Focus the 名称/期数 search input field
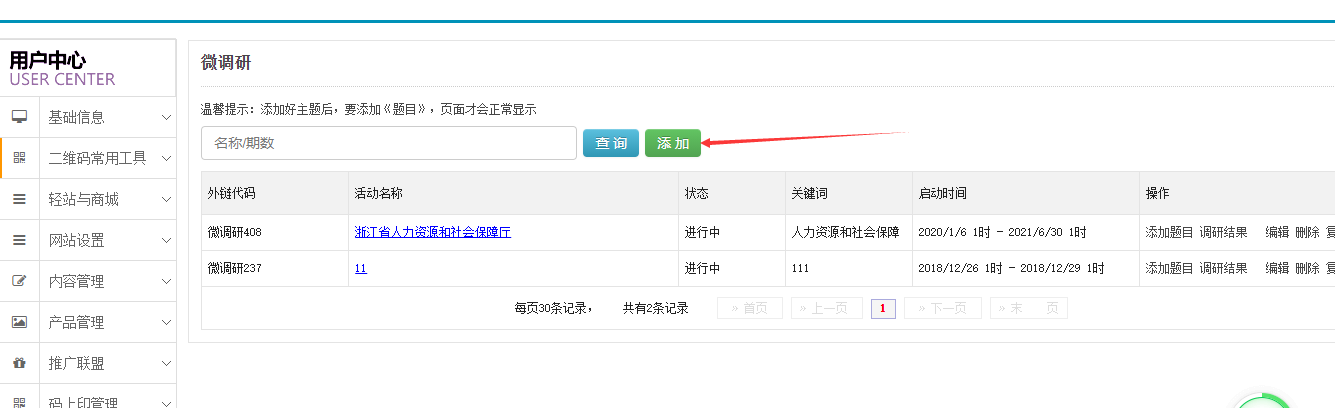This screenshot has height=408, width=1335. (388, 143)
